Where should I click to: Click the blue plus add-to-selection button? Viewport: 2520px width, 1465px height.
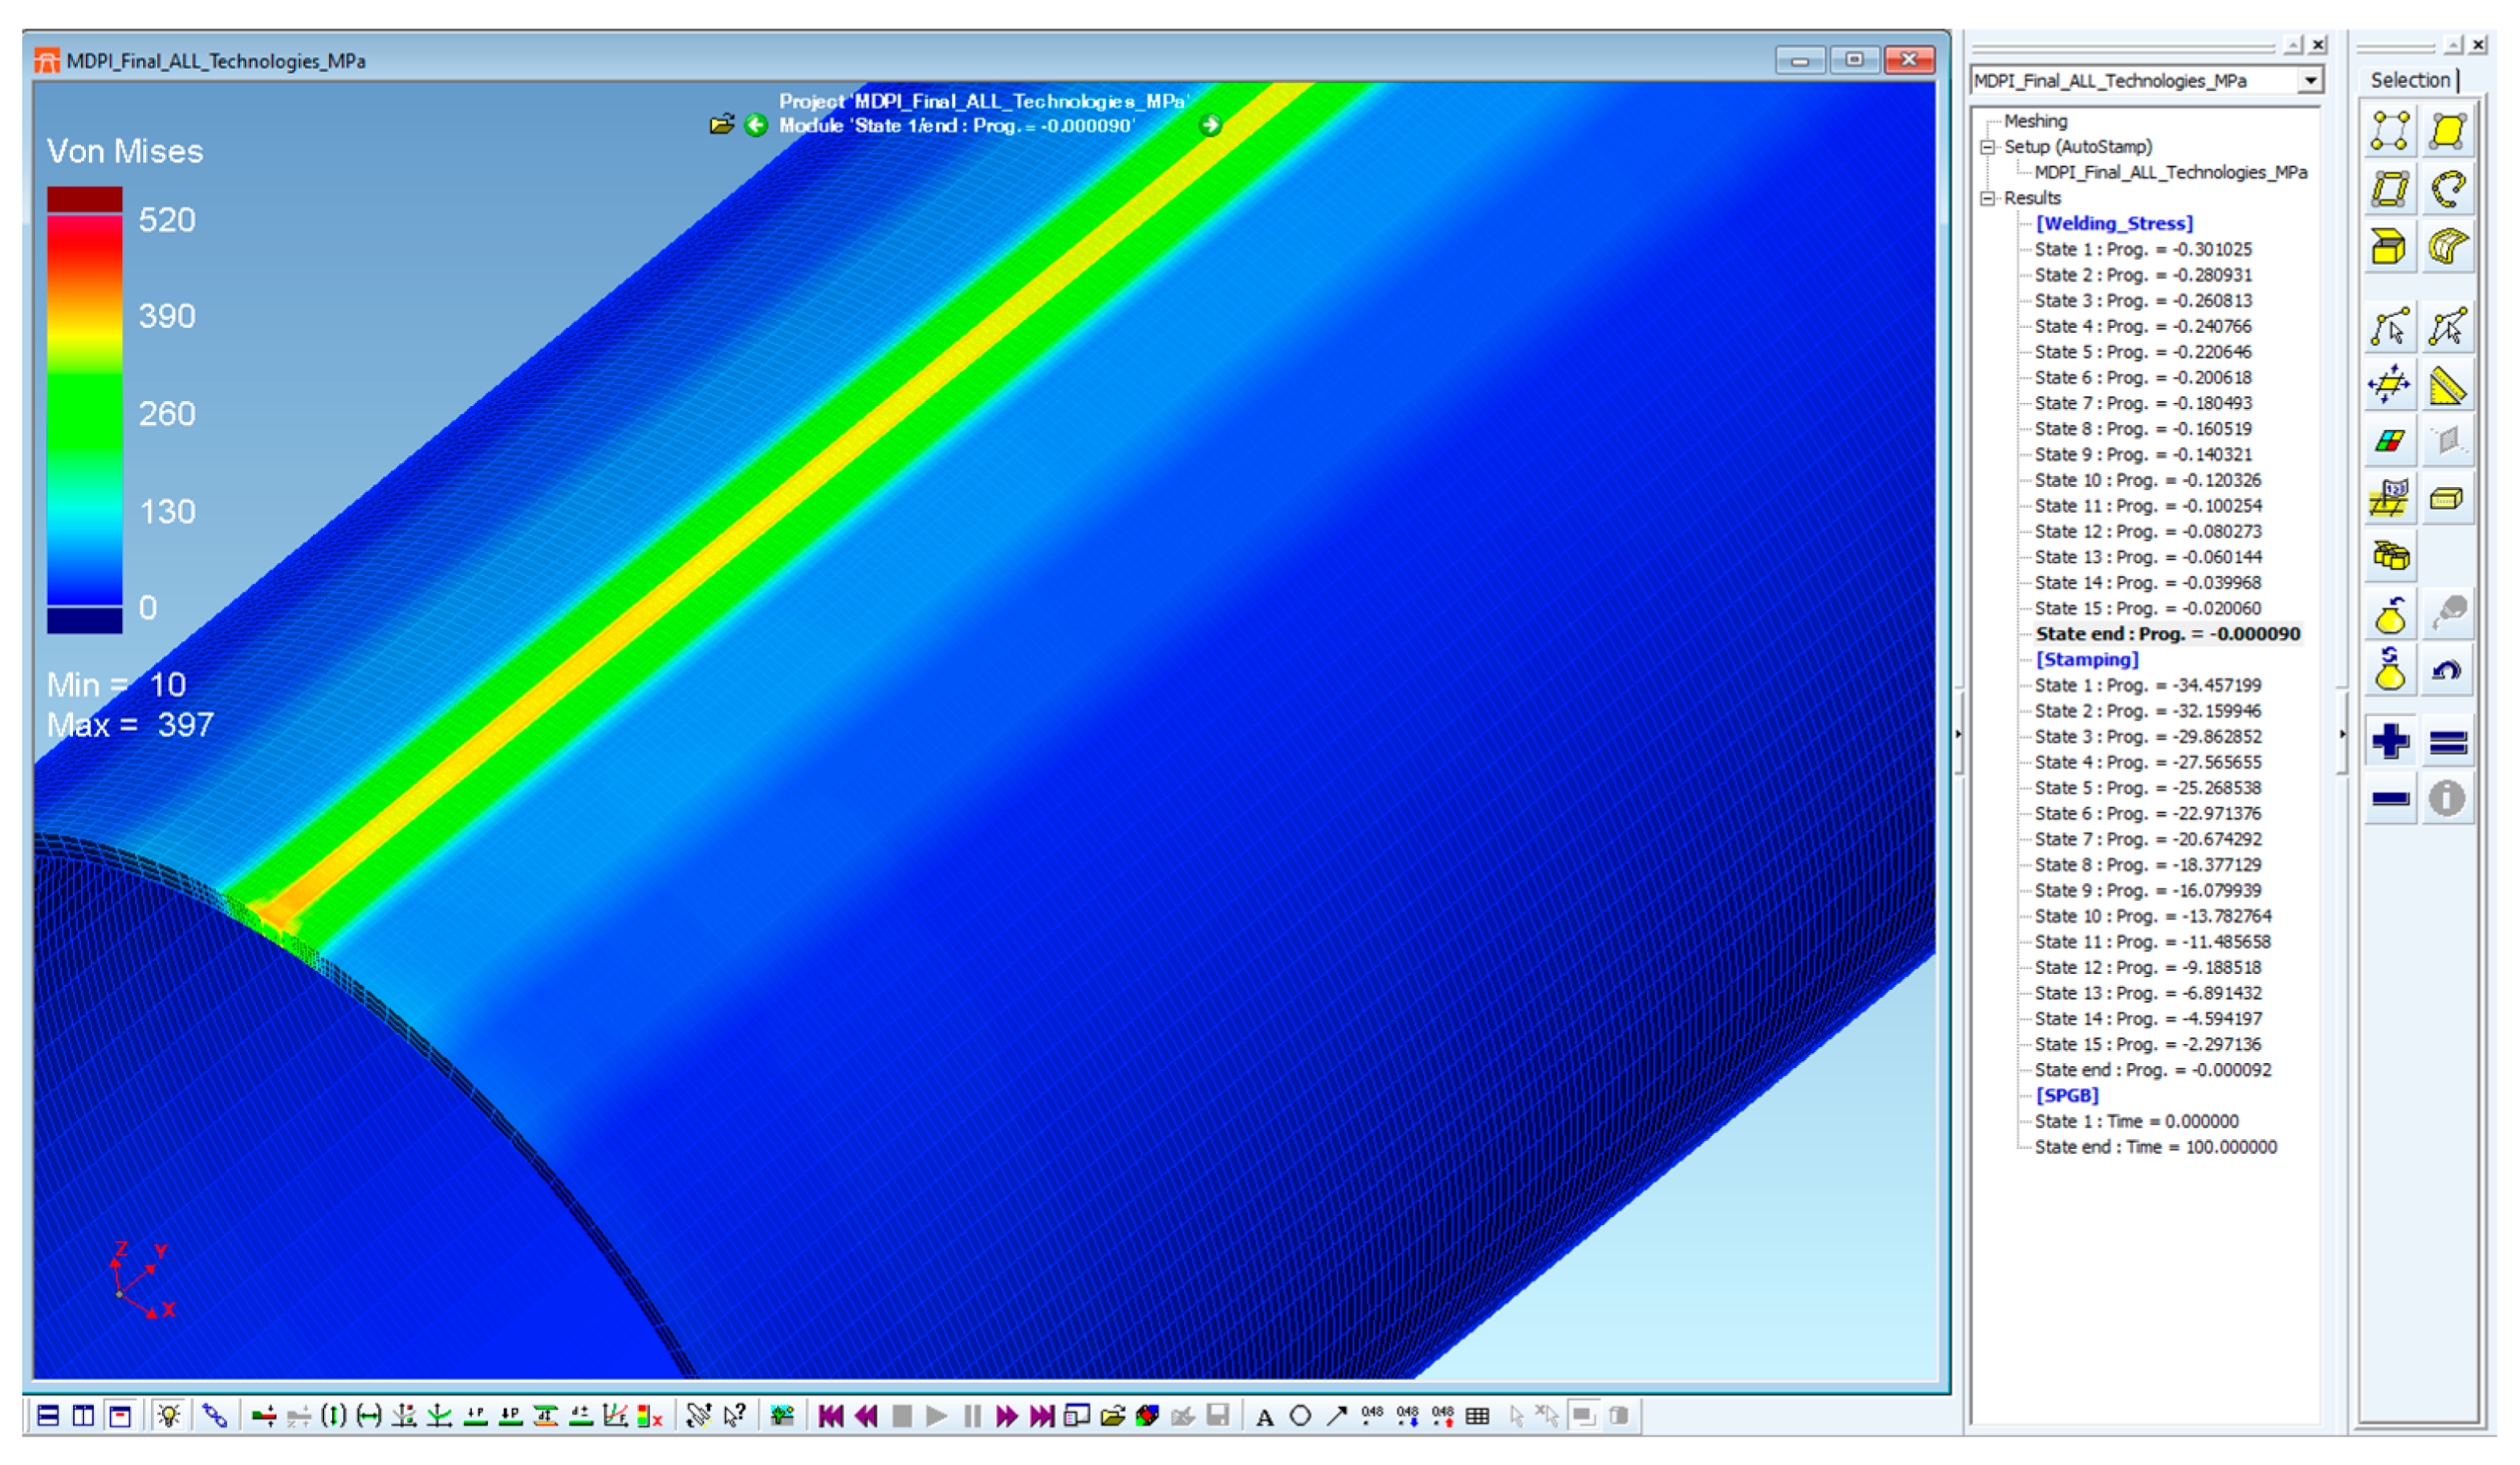2389,741
